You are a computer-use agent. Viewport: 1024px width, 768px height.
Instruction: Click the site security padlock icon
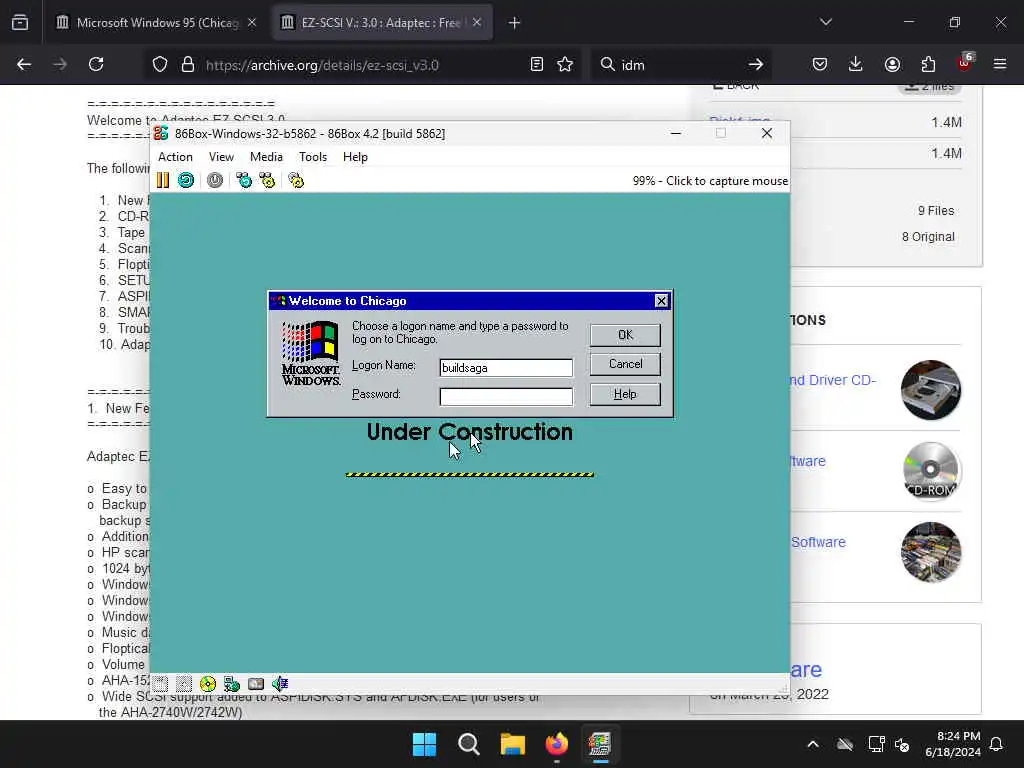coord(188,65)
